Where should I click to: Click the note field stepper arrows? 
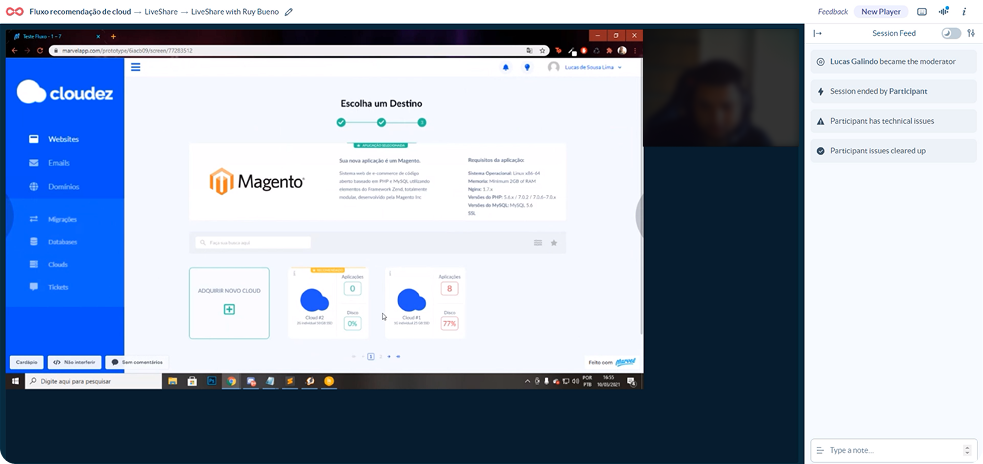click(966, 450)
